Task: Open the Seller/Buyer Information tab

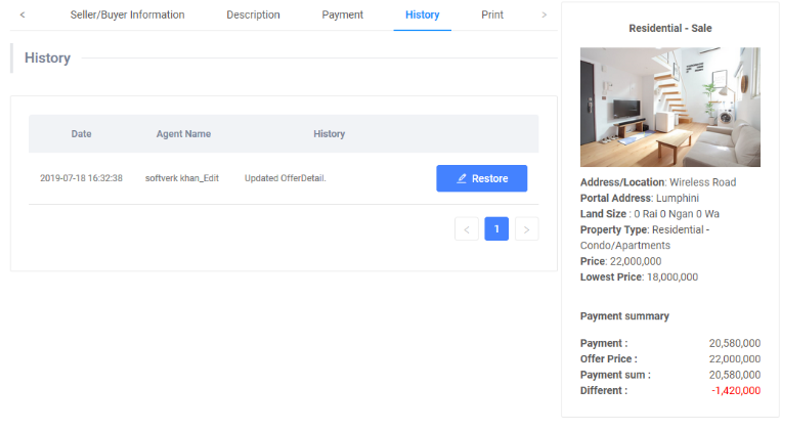Action: [127, 15]
